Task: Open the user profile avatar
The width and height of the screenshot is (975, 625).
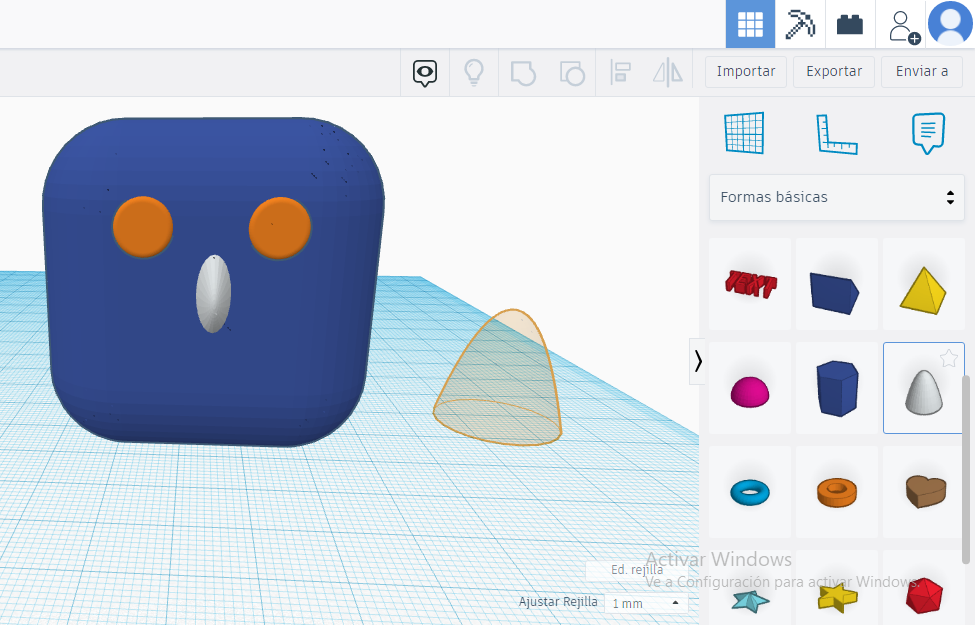Action: (950, 24)
